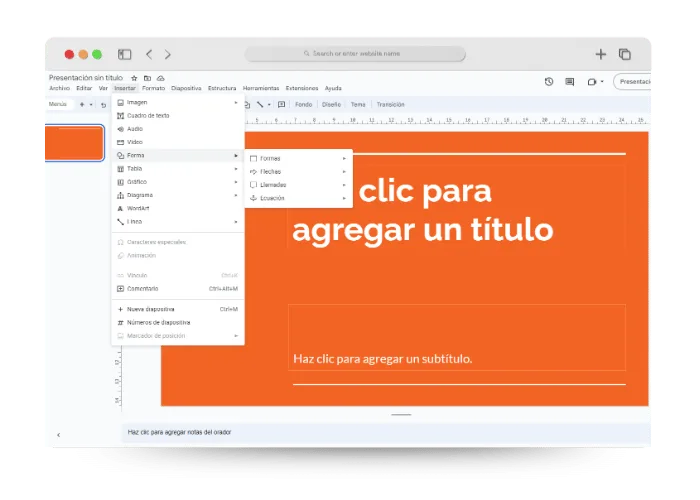Click the subtitle placeholder text
The width and height of the screenshot is (700, 500).
383,359
